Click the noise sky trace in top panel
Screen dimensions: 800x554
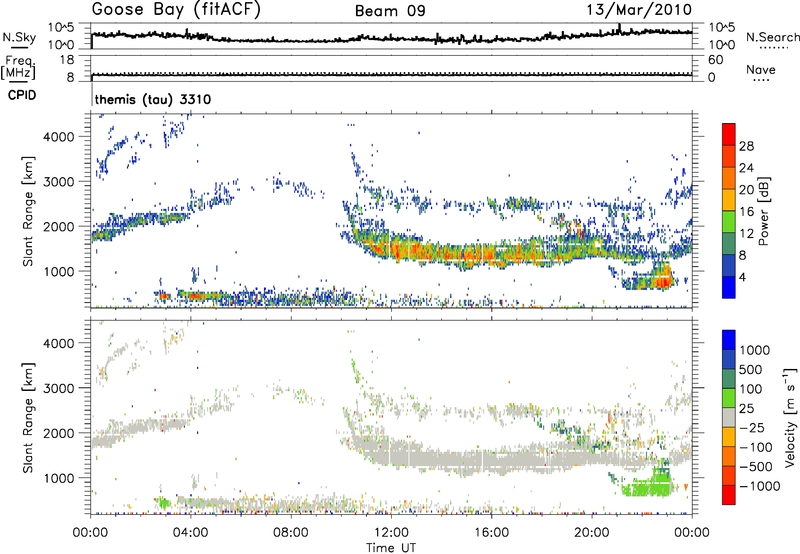pyautogui.click(x=391, y=37)
